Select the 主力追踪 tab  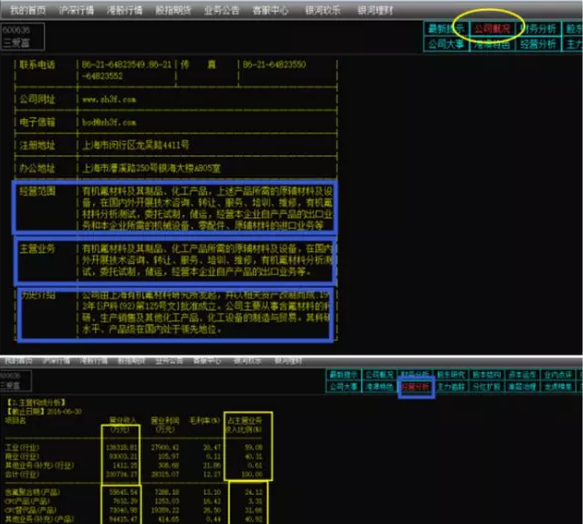[x=451, y=387]
